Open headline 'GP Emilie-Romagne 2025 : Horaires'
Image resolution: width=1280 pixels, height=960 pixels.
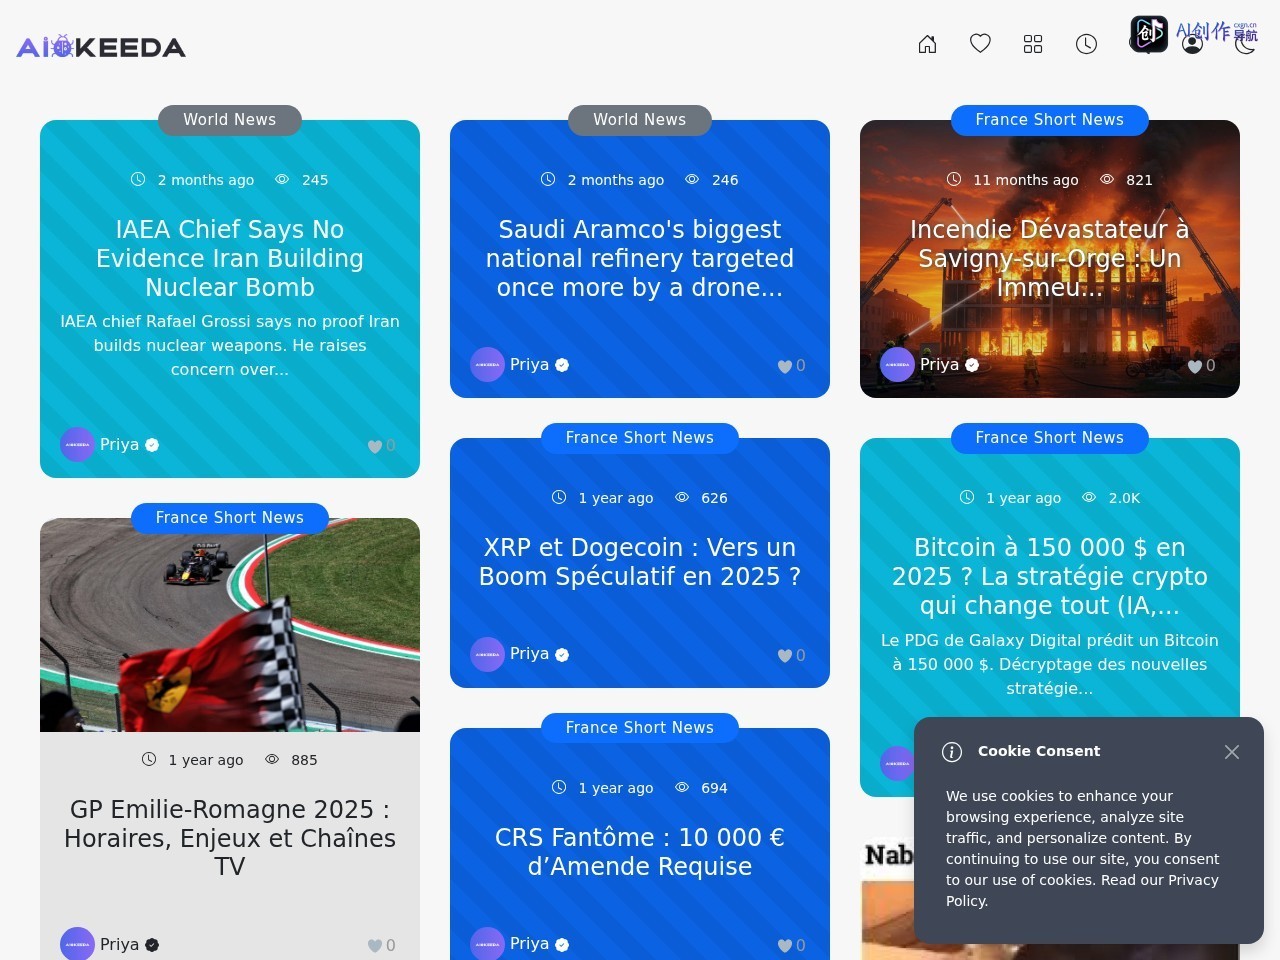click(x=230, y=838)
